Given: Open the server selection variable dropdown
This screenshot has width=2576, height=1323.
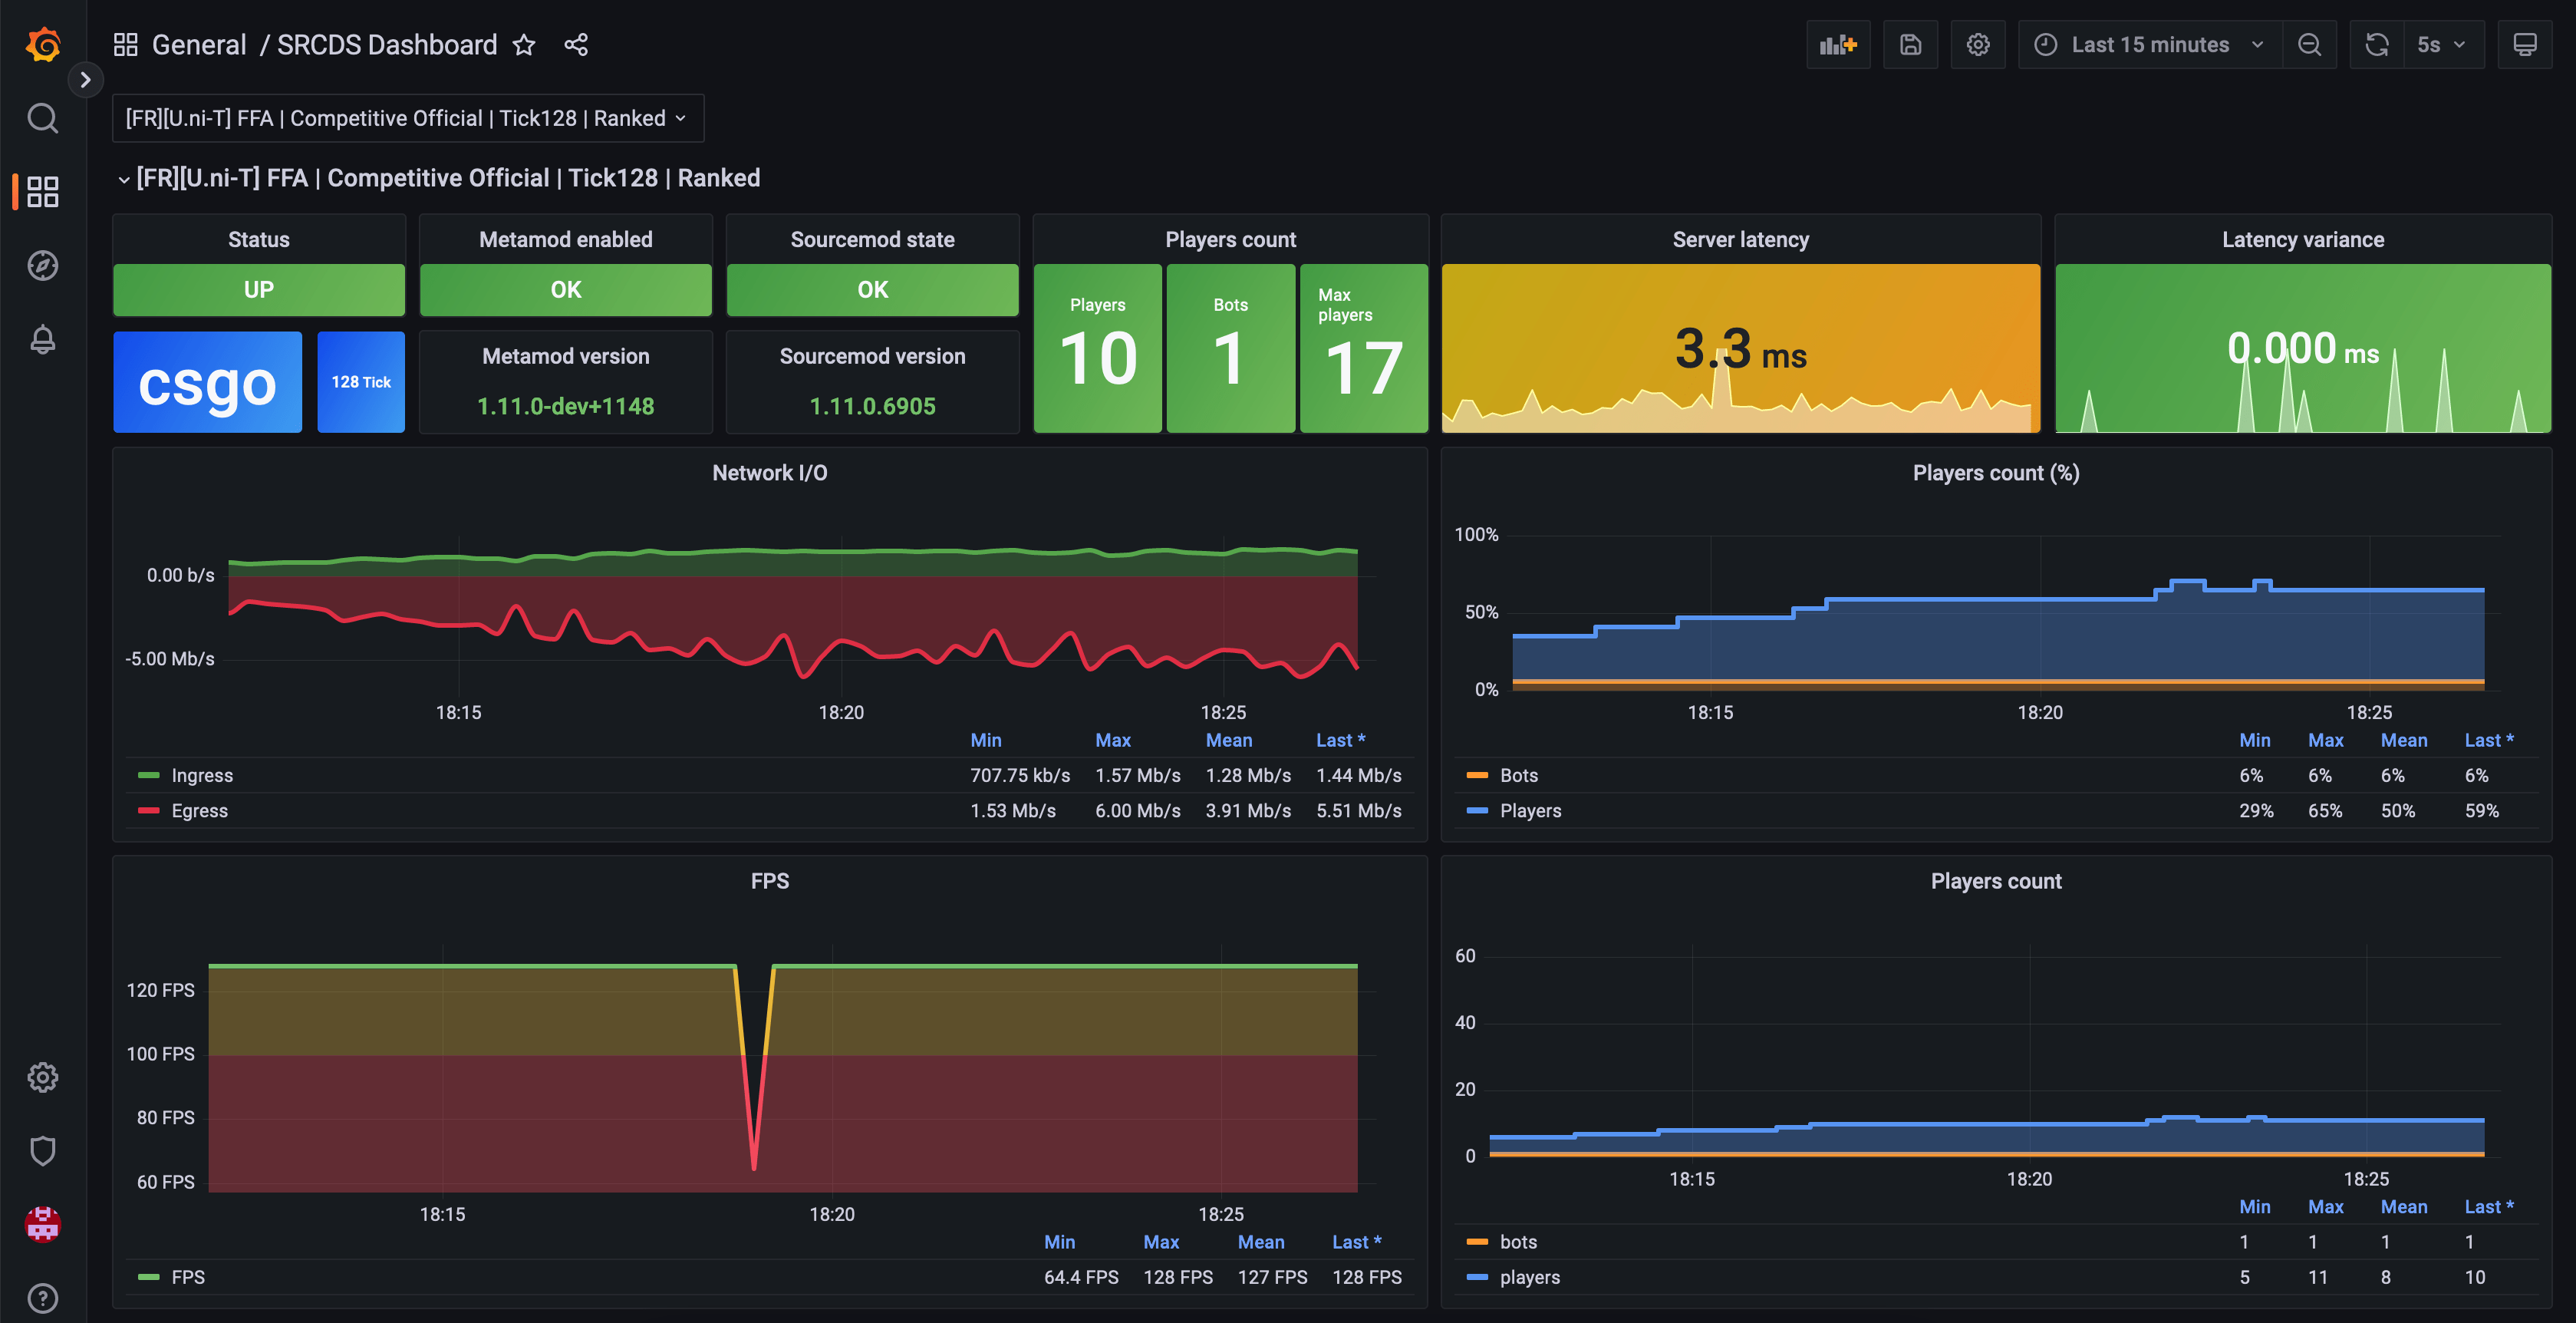Looking at the screenshot, I should point(407,118).
